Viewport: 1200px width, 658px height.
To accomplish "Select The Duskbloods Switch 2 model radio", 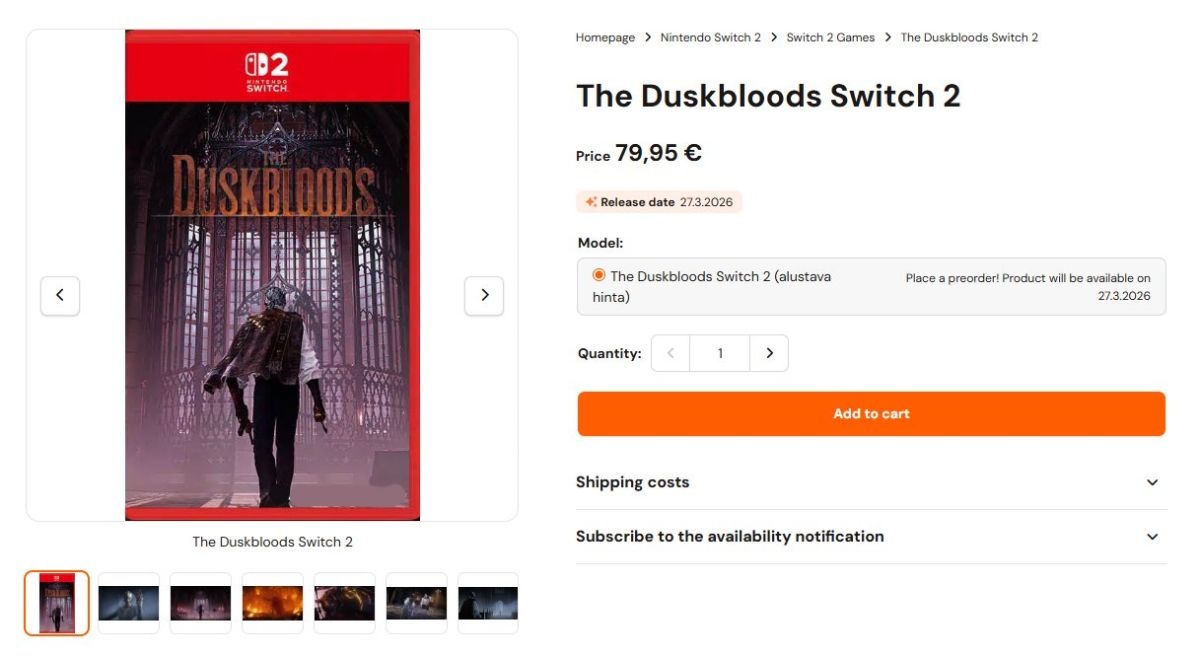I will coord(599,275).
